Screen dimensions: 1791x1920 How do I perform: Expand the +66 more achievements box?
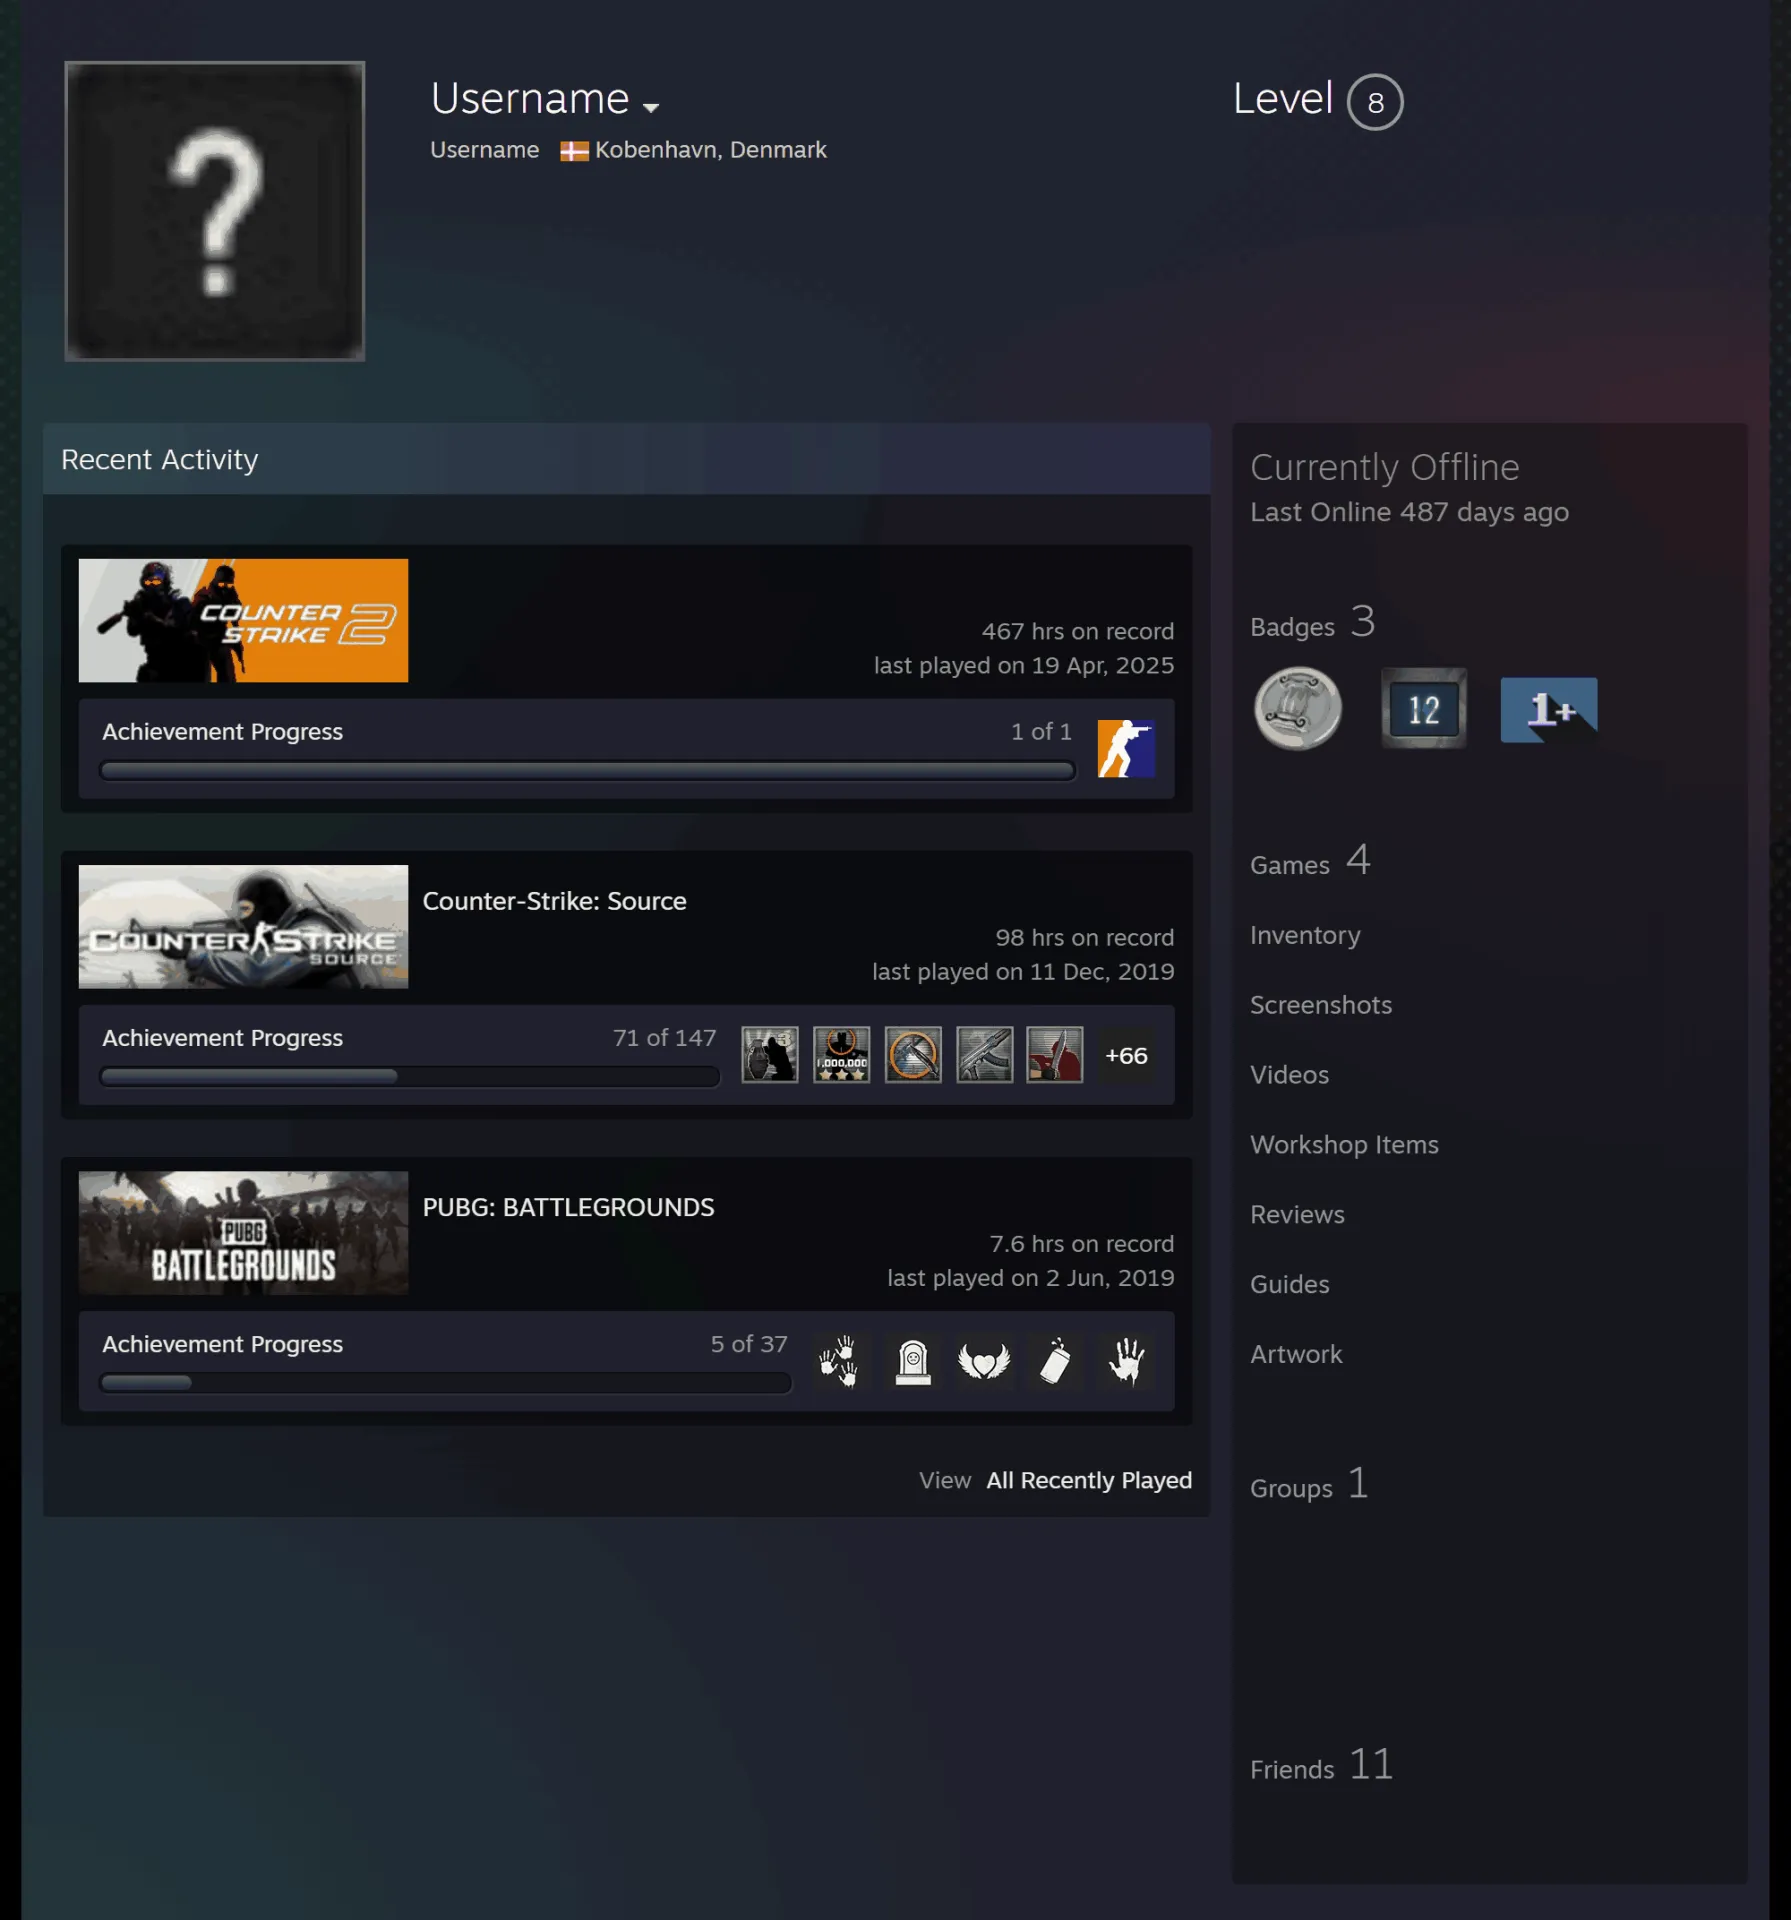click(x=1126, y=1055)
